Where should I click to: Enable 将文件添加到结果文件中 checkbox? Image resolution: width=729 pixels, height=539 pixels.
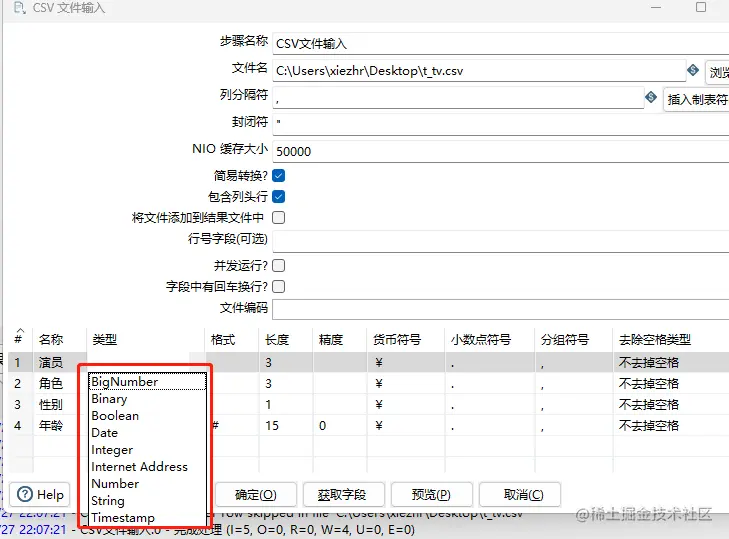click(x=278, y=218)
